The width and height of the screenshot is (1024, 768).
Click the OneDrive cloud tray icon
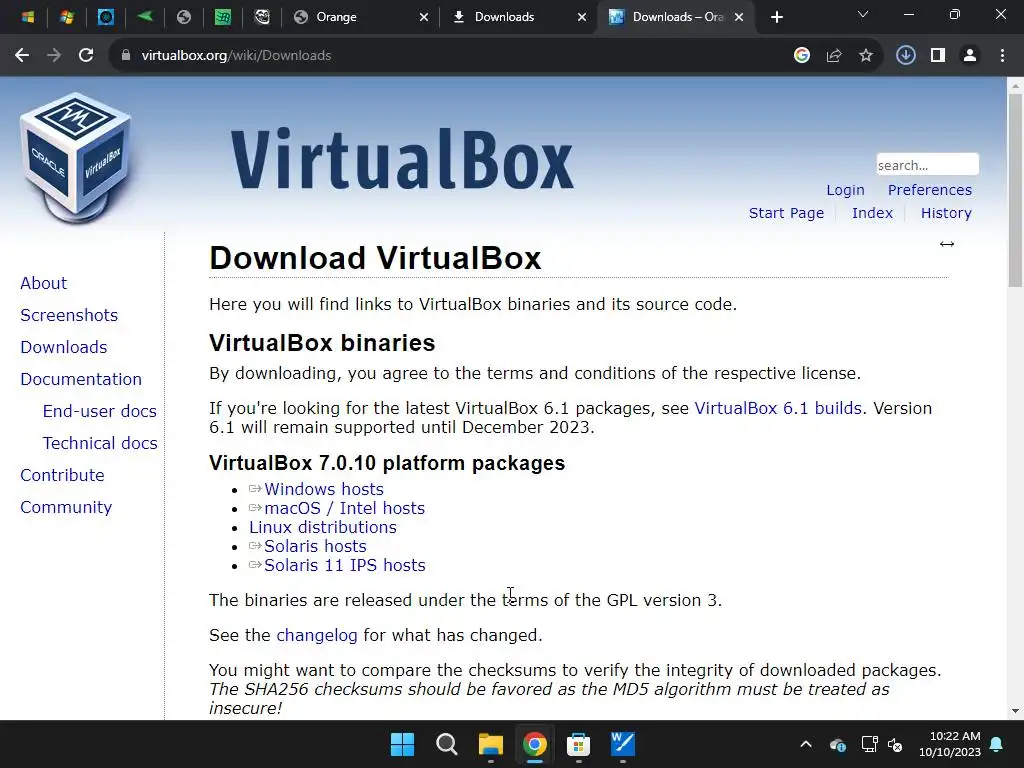tap(838, 744)
